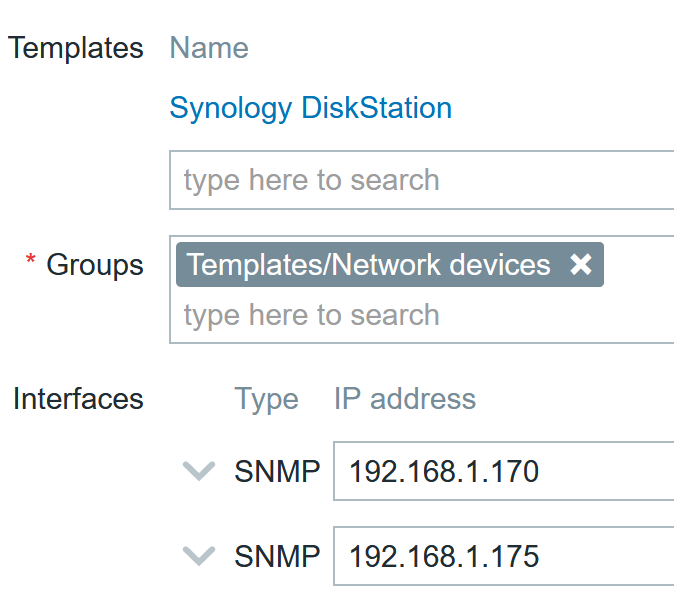Screen dimensions: 674x612
Task: Click the Groups search field
Action: tap(420, 316)
